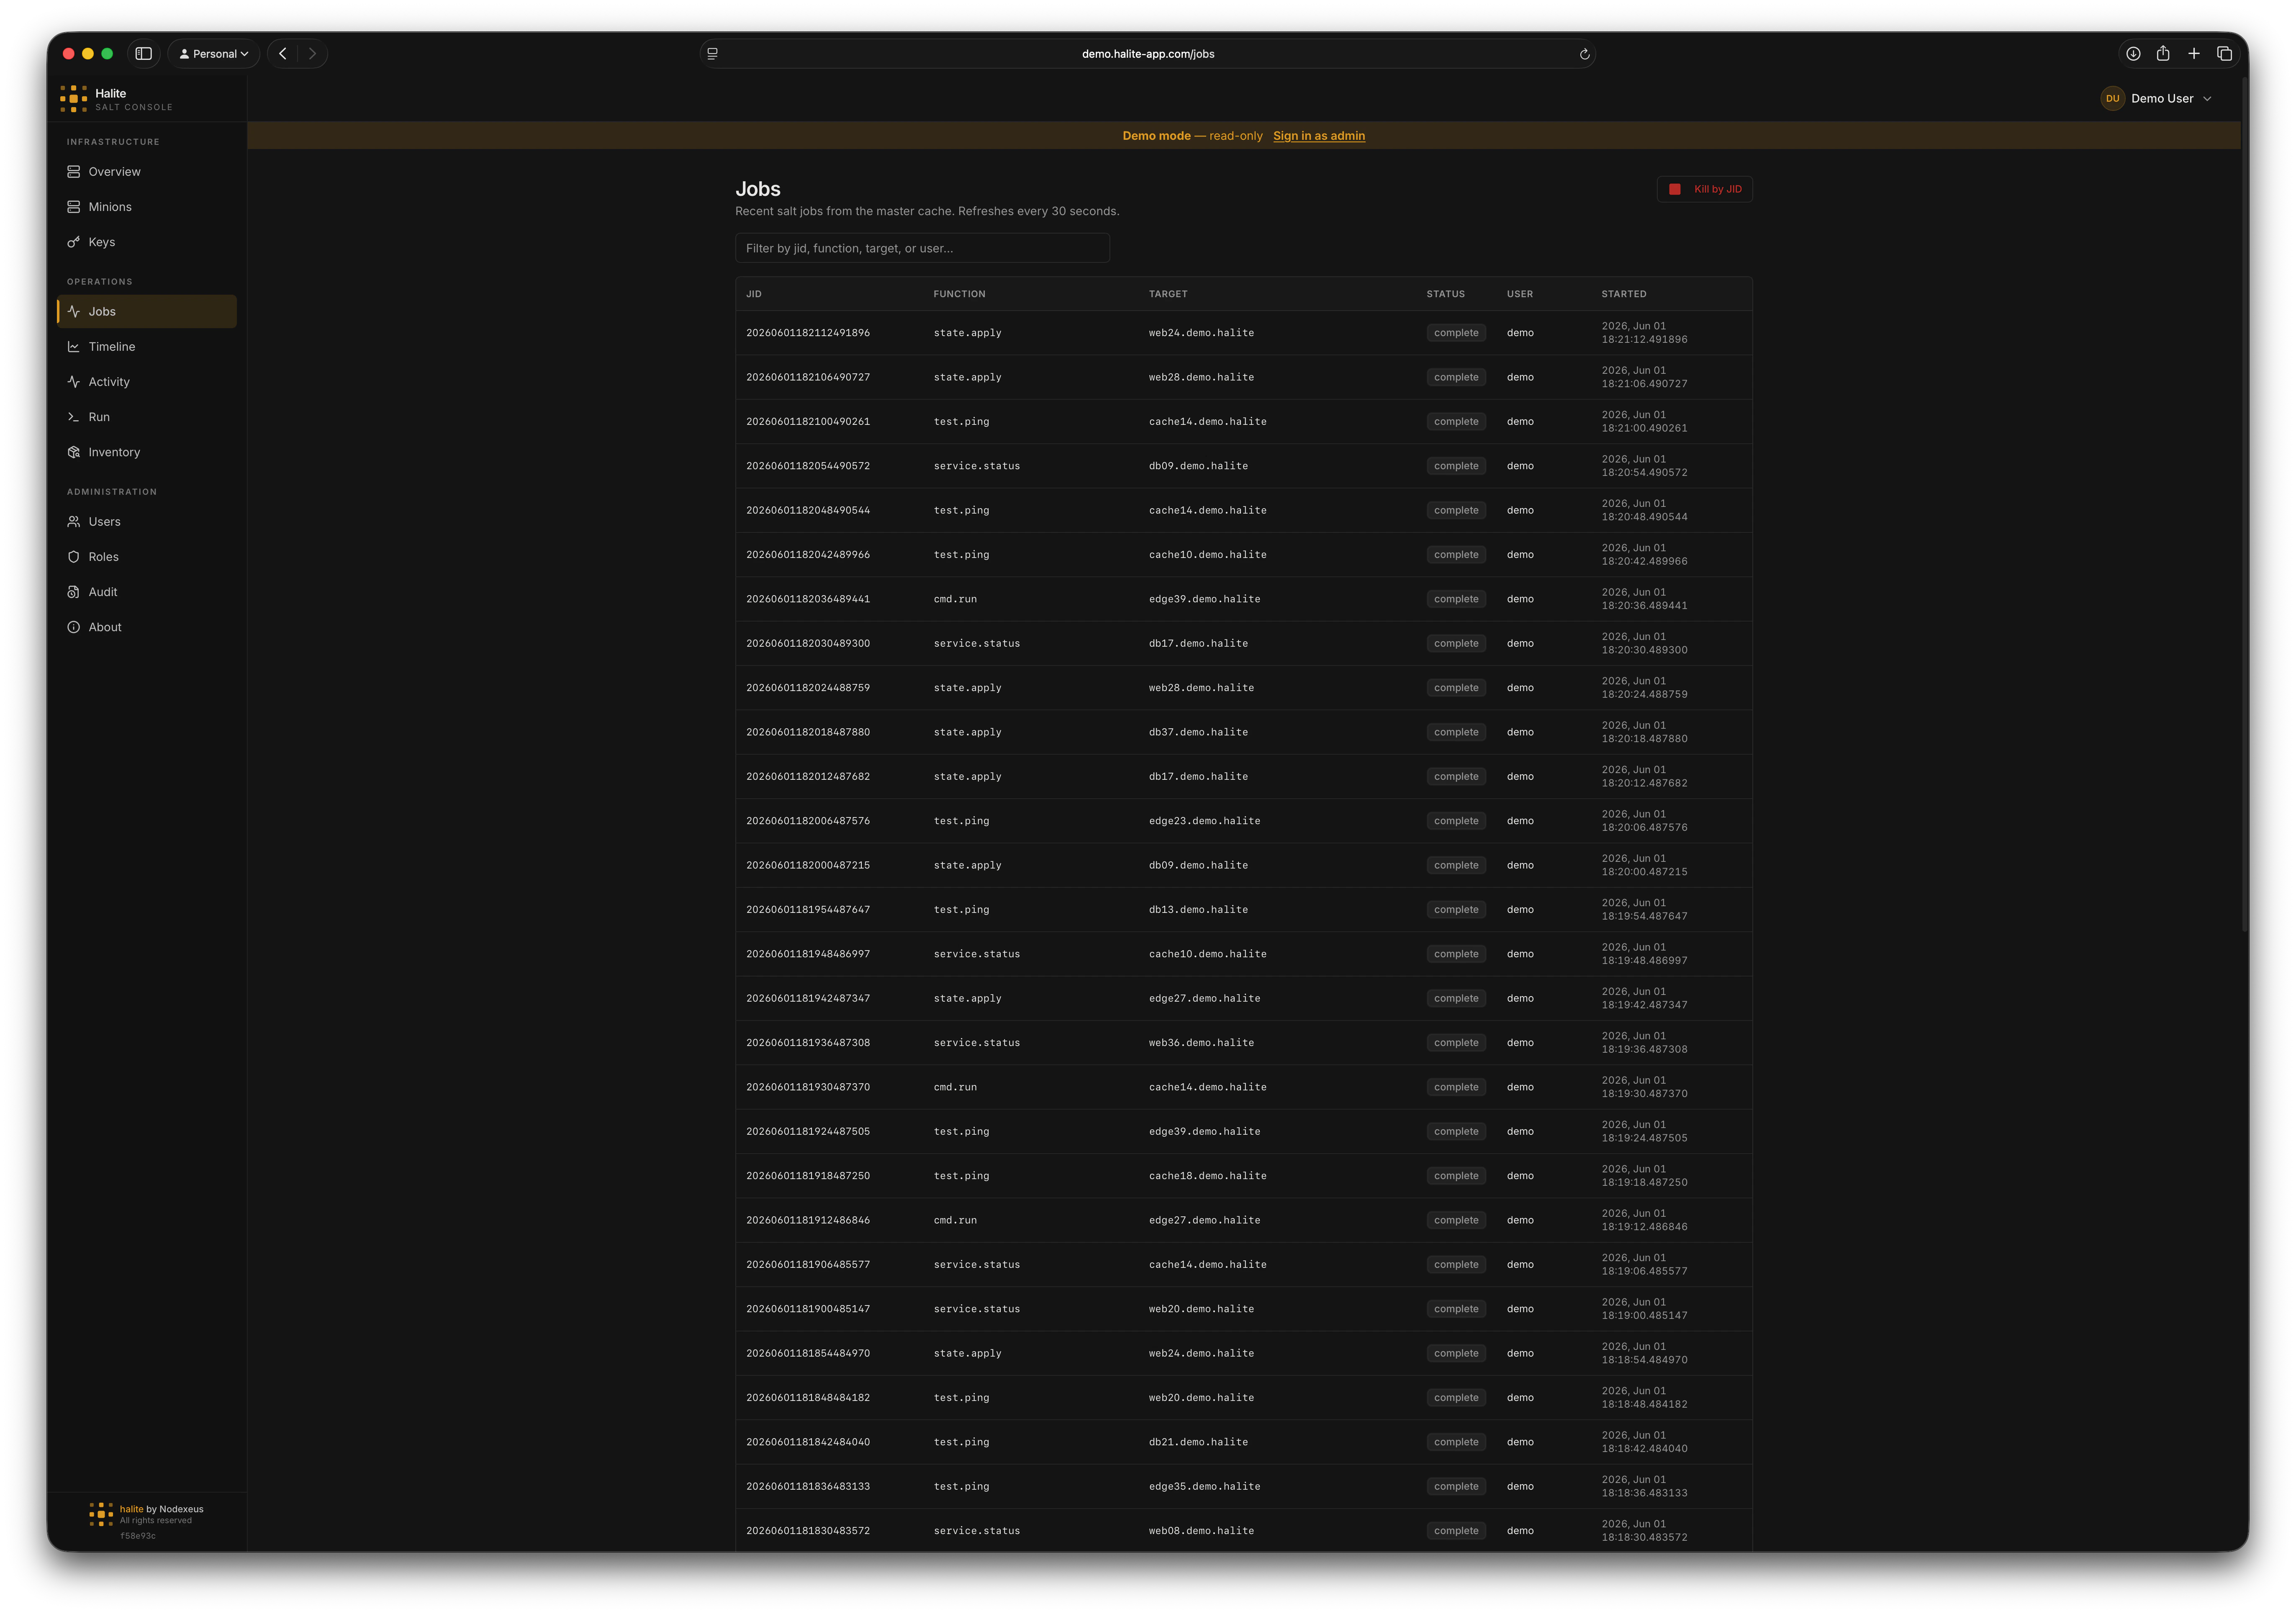Reload the page with refresh icon

pos(1584,54)
